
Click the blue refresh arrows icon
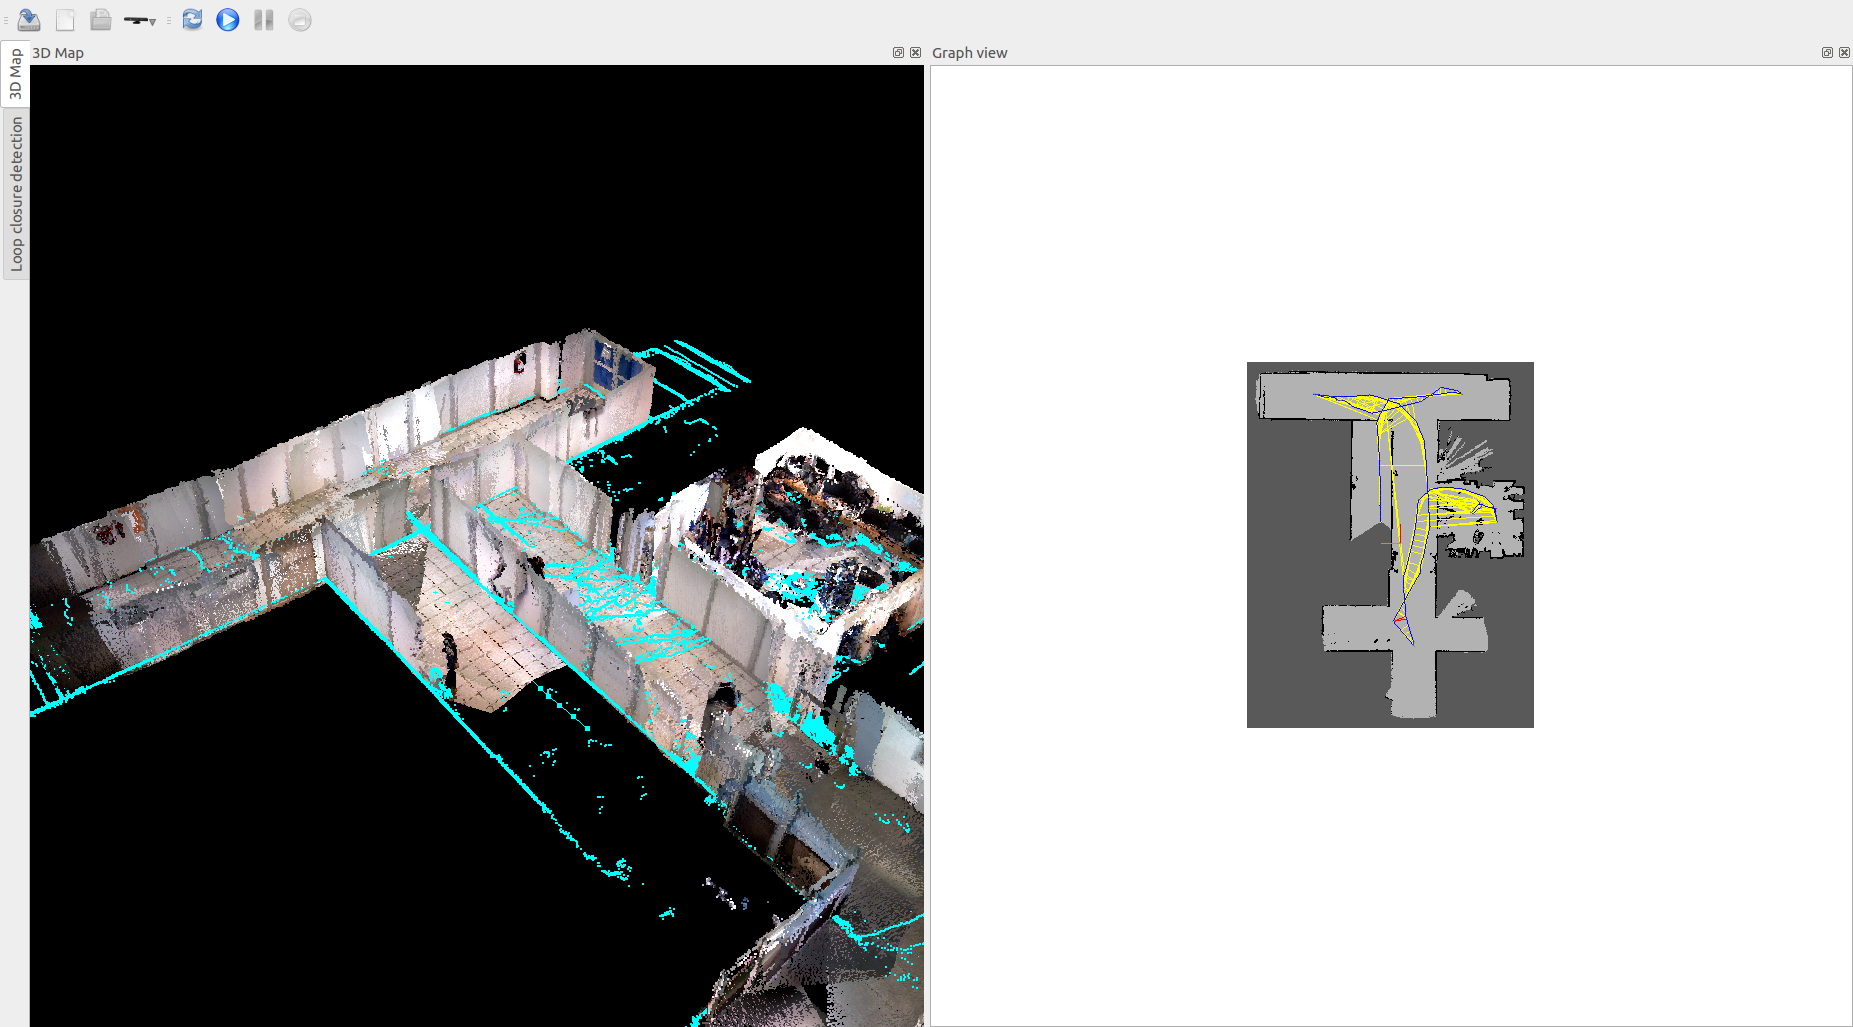(192, 20)
